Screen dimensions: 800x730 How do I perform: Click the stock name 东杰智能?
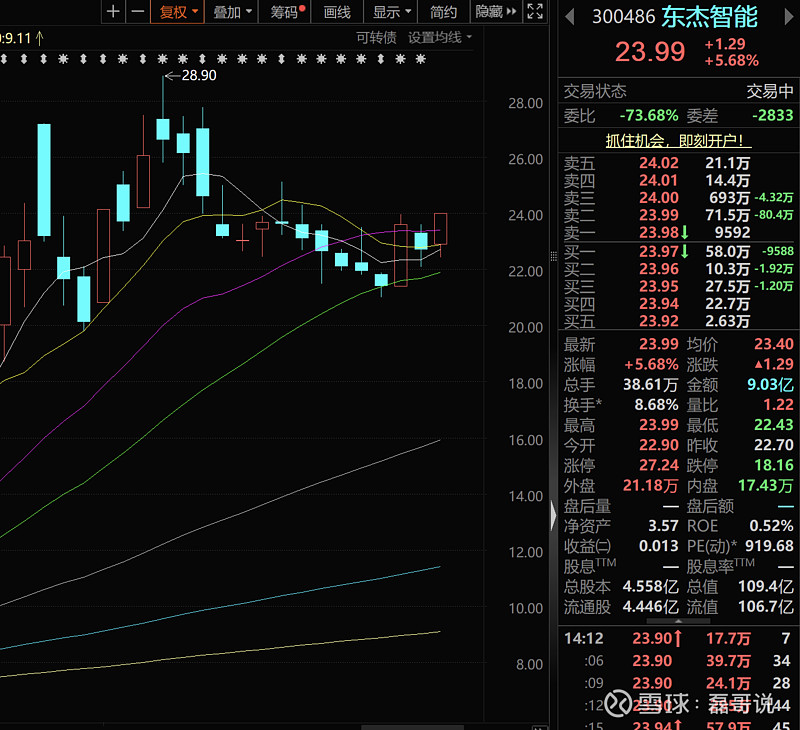click(709, 17)
